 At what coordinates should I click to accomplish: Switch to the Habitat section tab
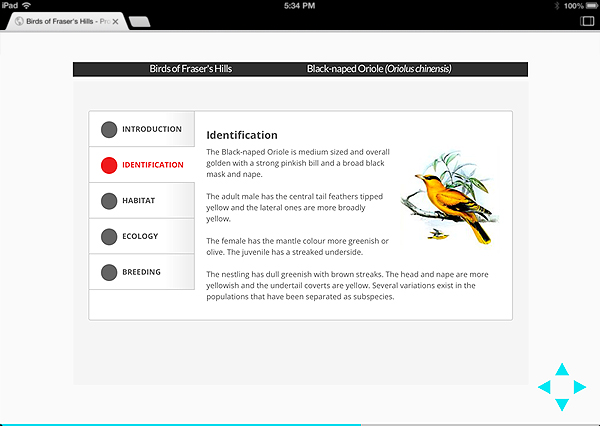[x=142, y=201]
